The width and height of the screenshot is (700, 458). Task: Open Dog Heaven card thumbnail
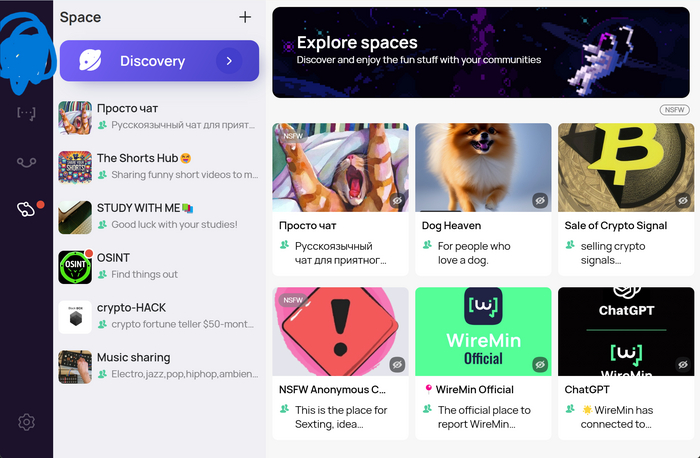pyautogui.click(x=483, y=167)
